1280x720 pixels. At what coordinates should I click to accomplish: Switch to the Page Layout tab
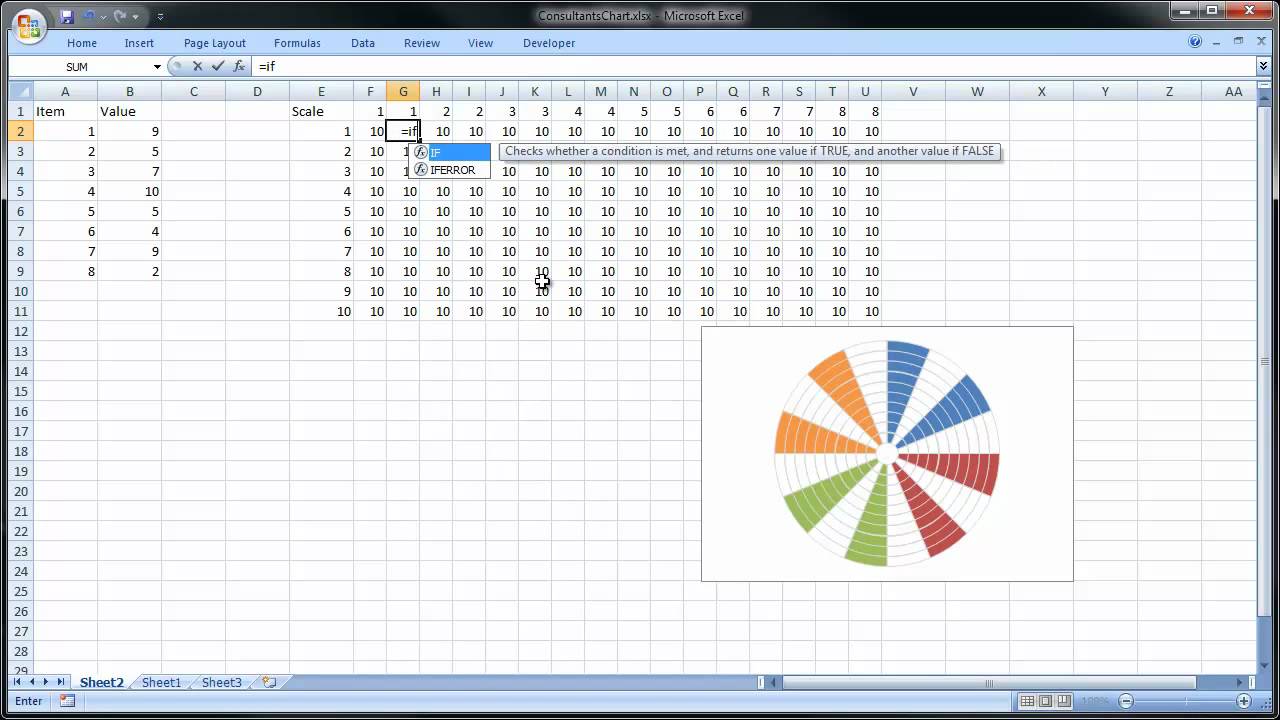coord(215,43)
